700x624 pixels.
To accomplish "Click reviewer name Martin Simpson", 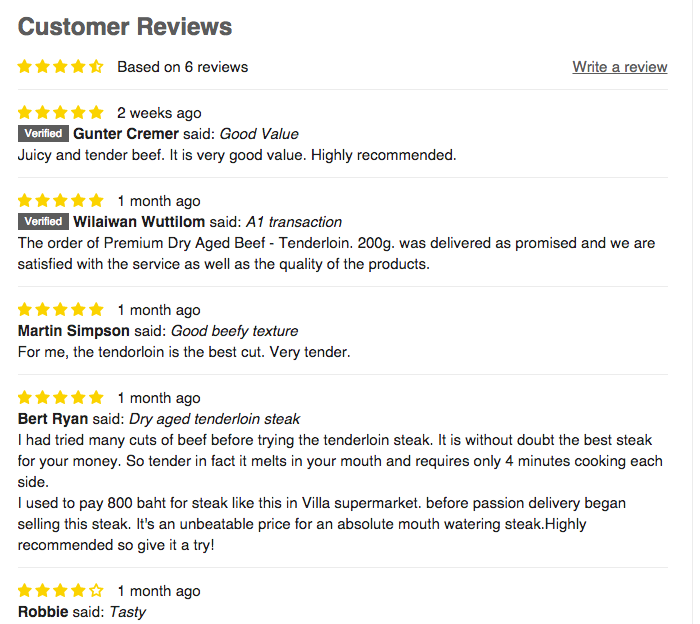I will [74, 331].
